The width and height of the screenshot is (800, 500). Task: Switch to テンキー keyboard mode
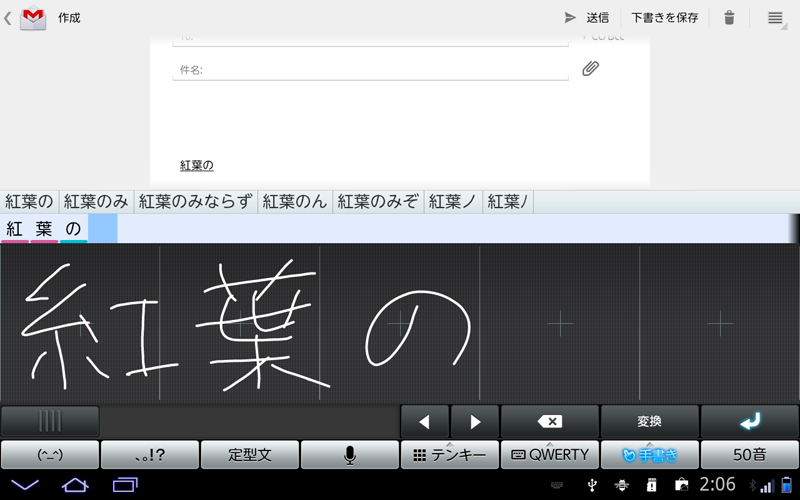pos(449,454)
